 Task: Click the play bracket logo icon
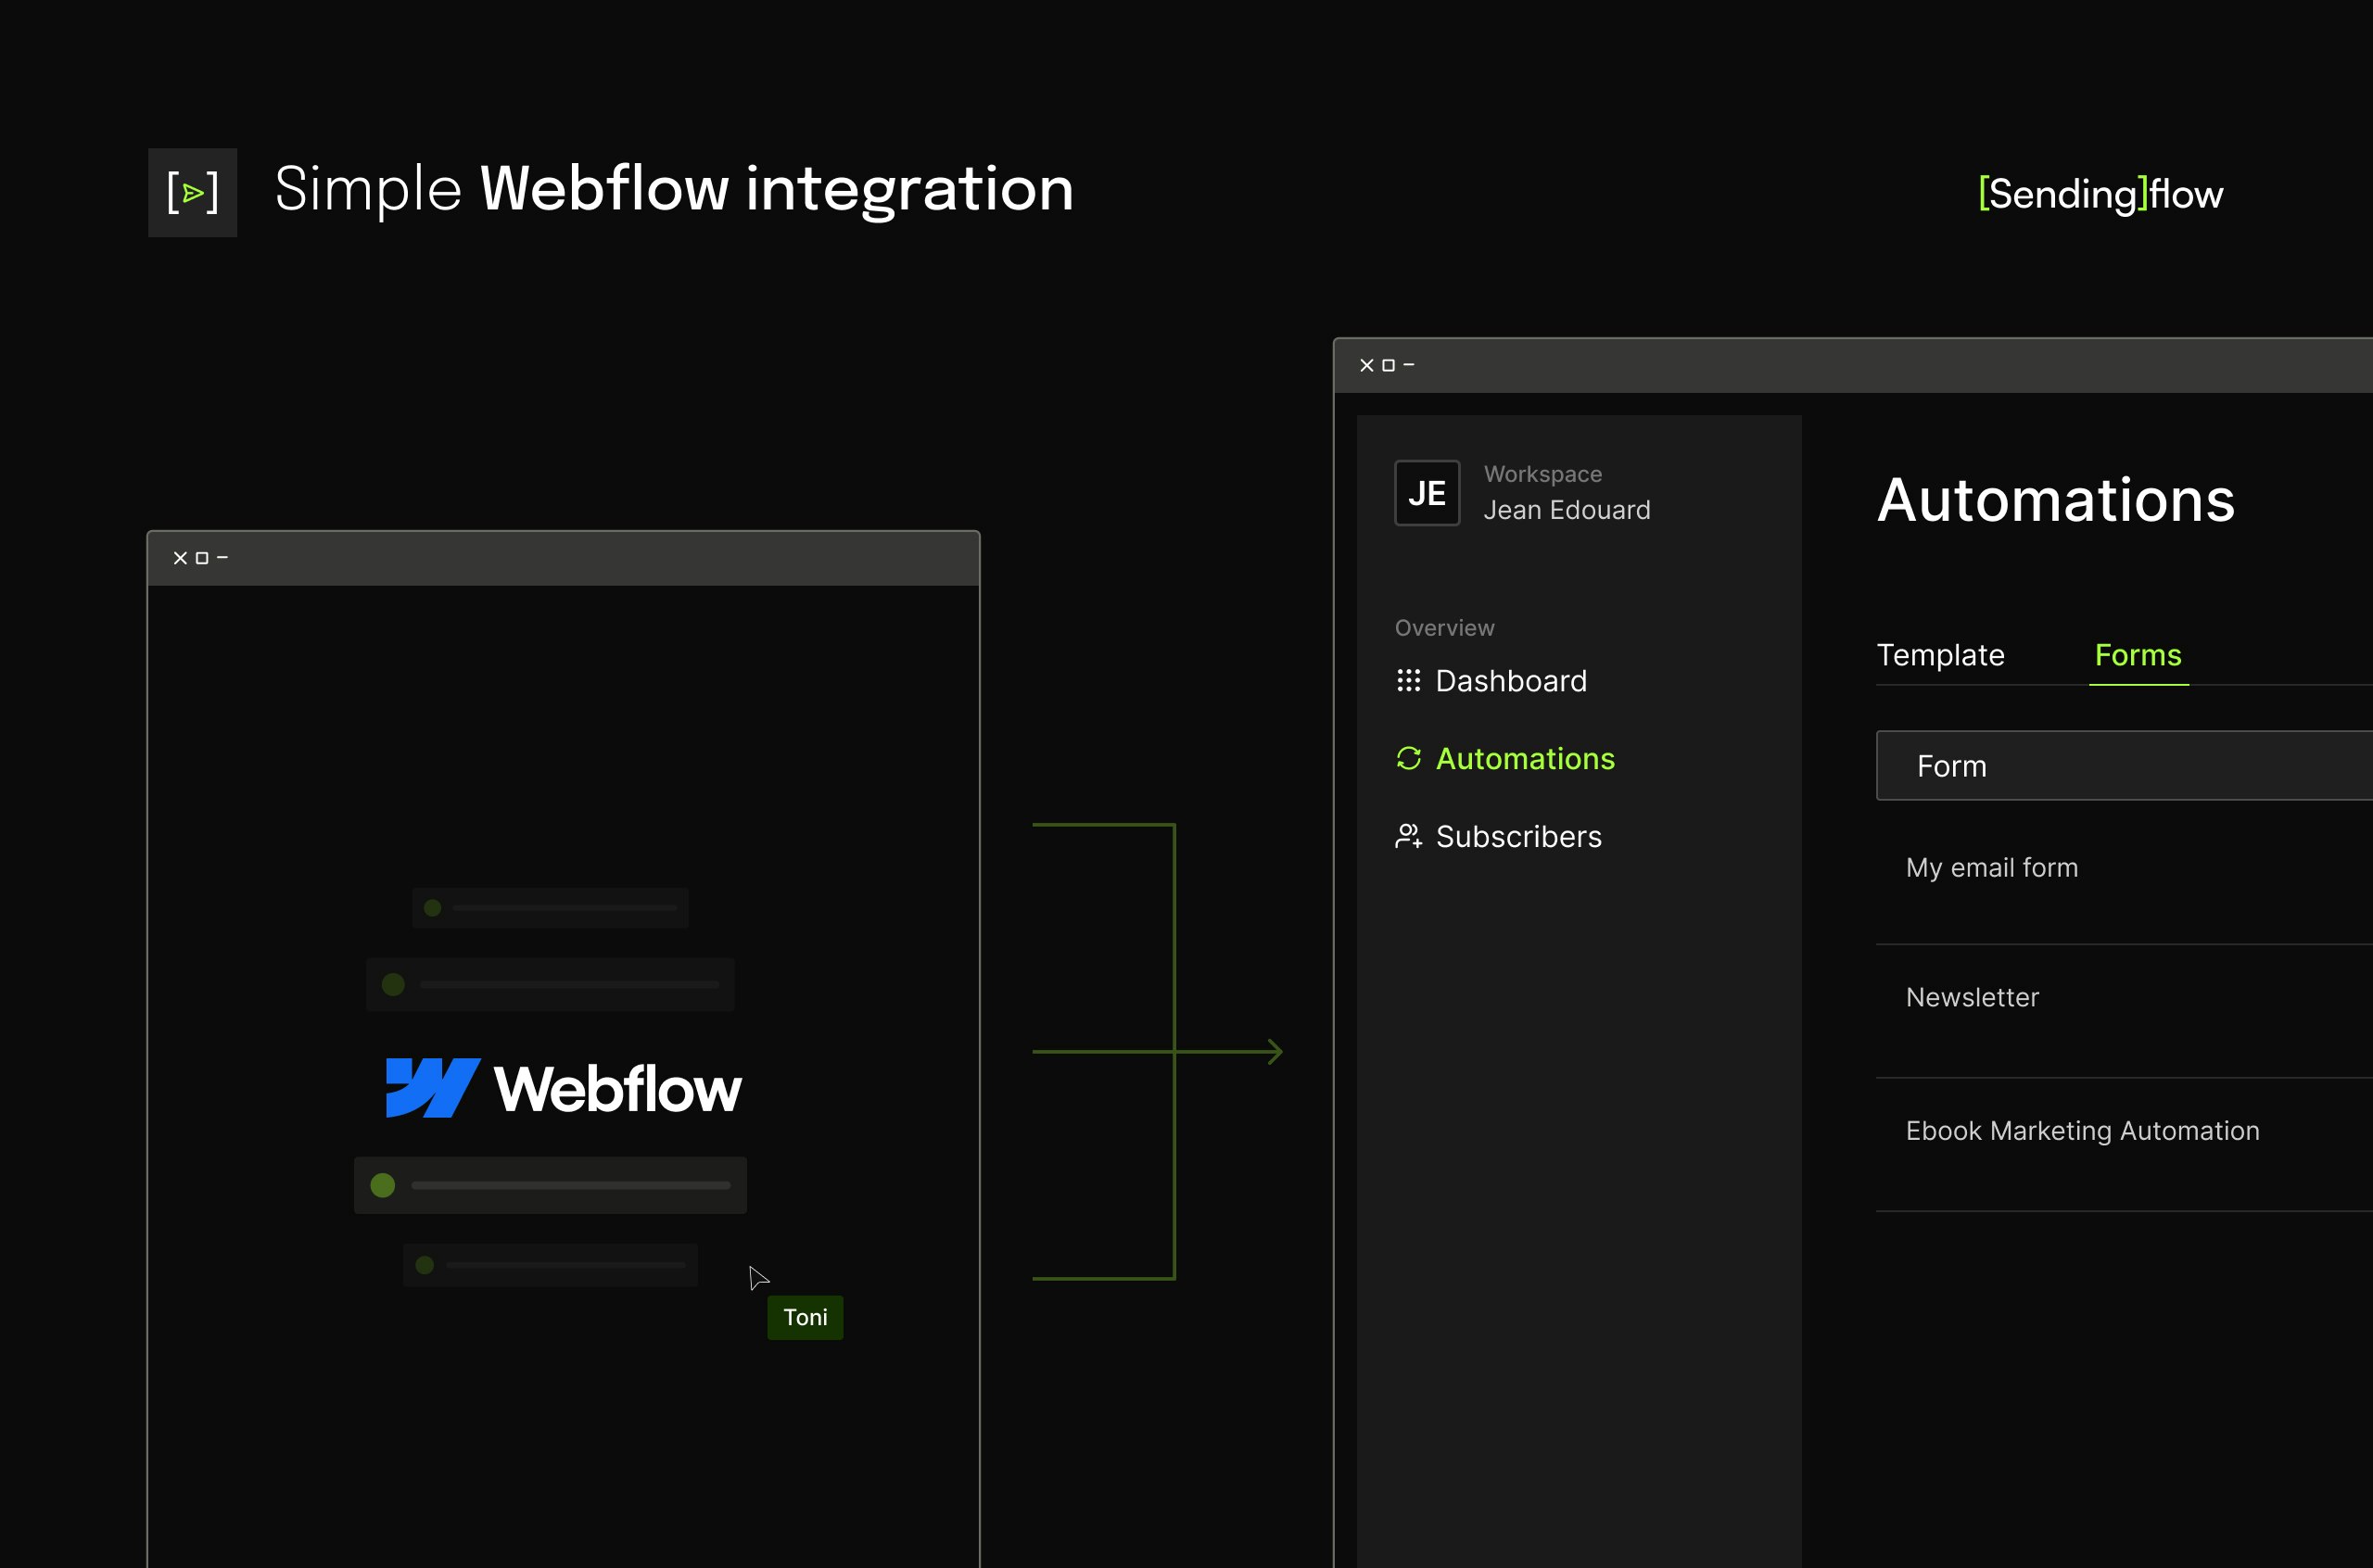coord(192,192)
